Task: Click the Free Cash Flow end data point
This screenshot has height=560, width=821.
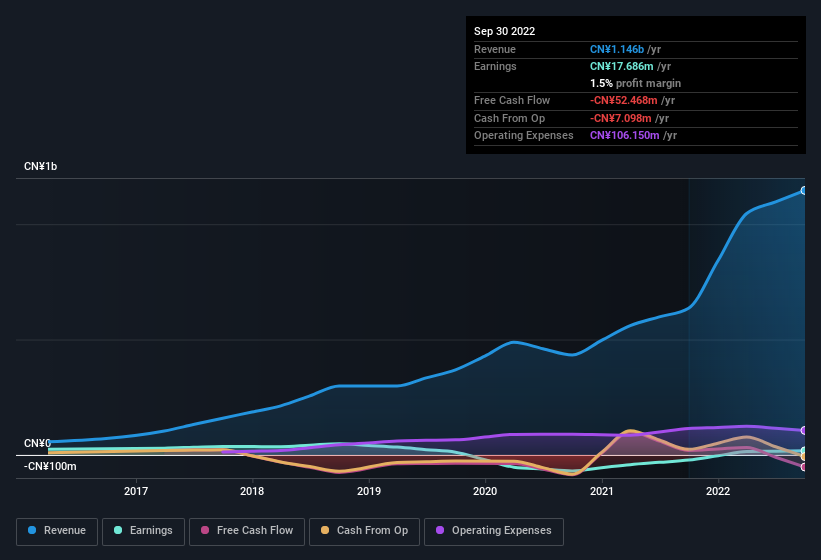Action: point(804,467)
